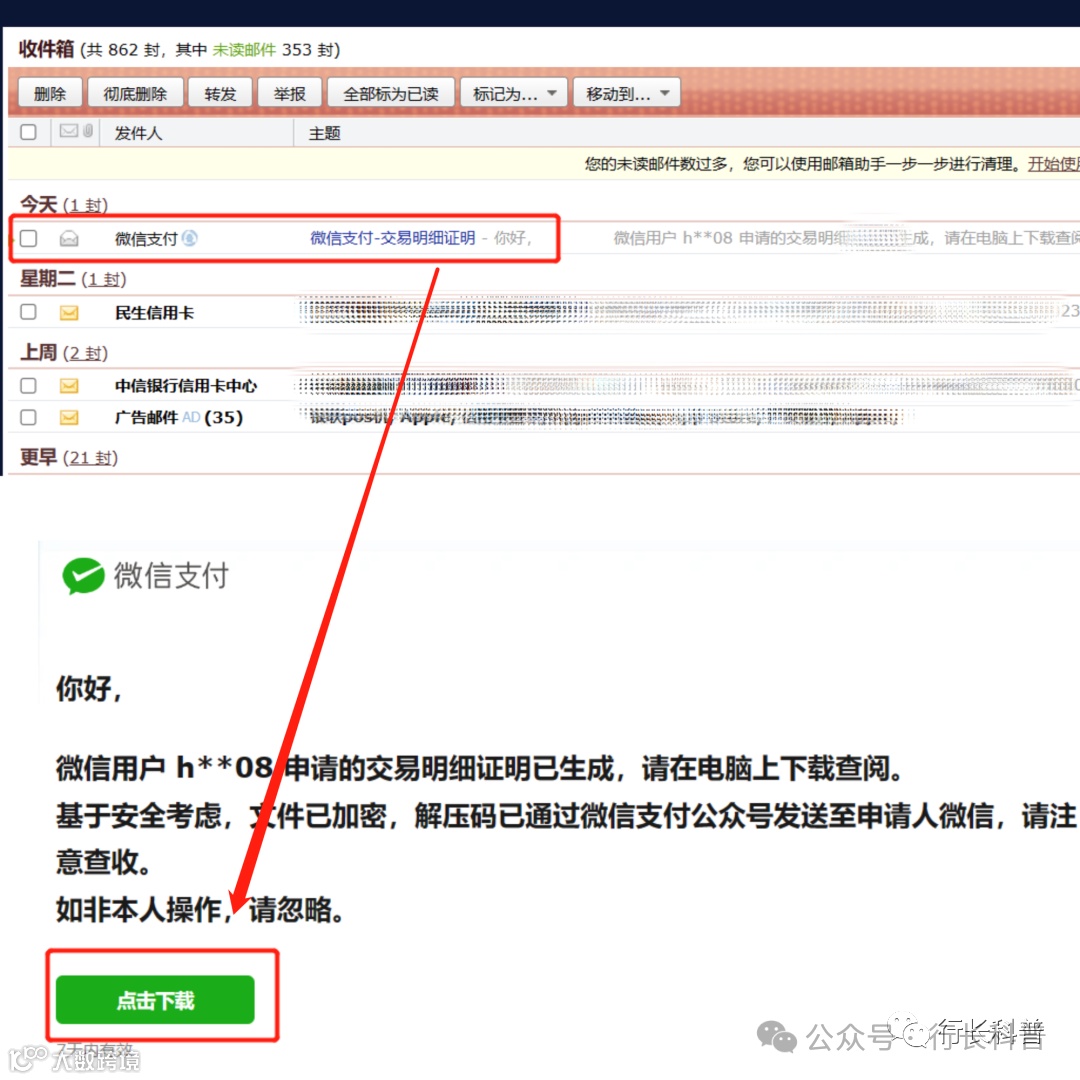Check the 民生信用卡 email checkbox
This screenshot has width=1080, height=1080.
[x=28, y=312]
